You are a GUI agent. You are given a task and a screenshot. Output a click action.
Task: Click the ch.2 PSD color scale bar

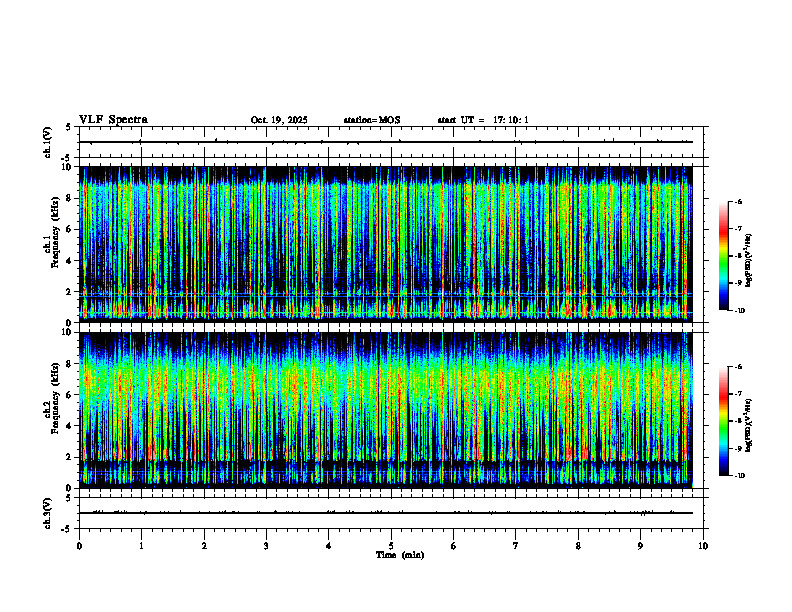[x=723, y=421]
